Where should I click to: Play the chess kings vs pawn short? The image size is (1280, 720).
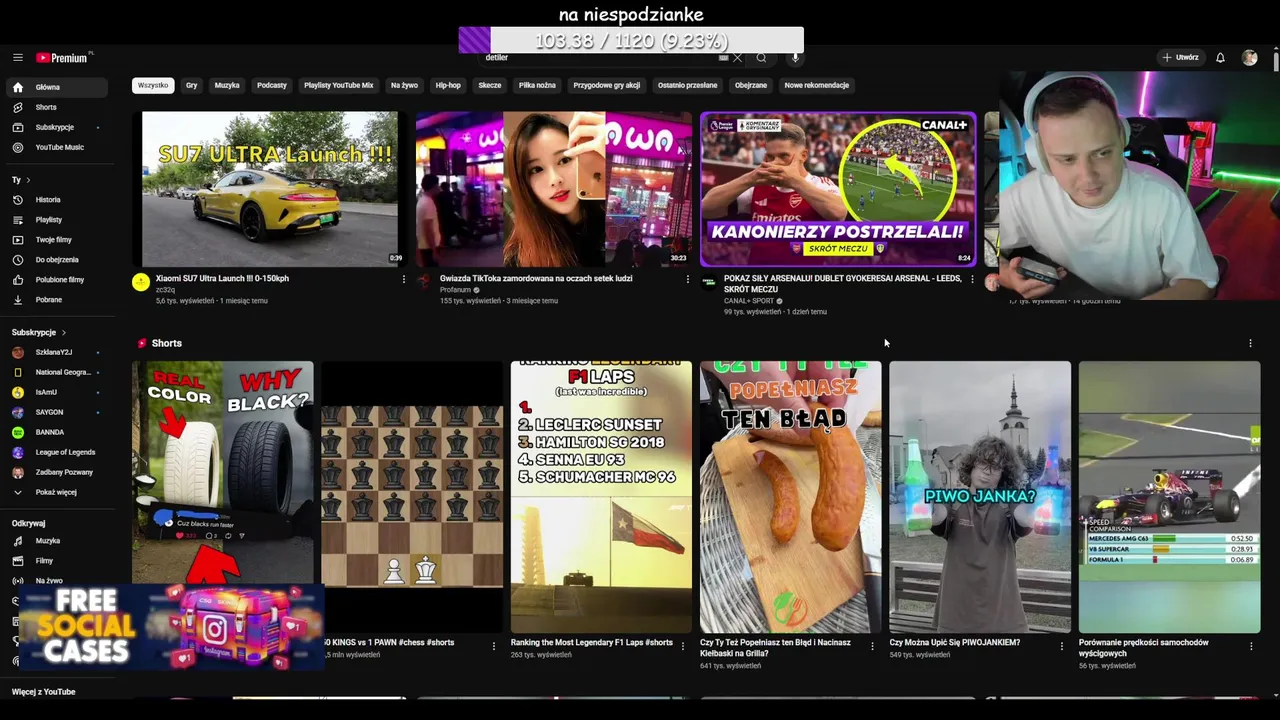pos(412,497)
